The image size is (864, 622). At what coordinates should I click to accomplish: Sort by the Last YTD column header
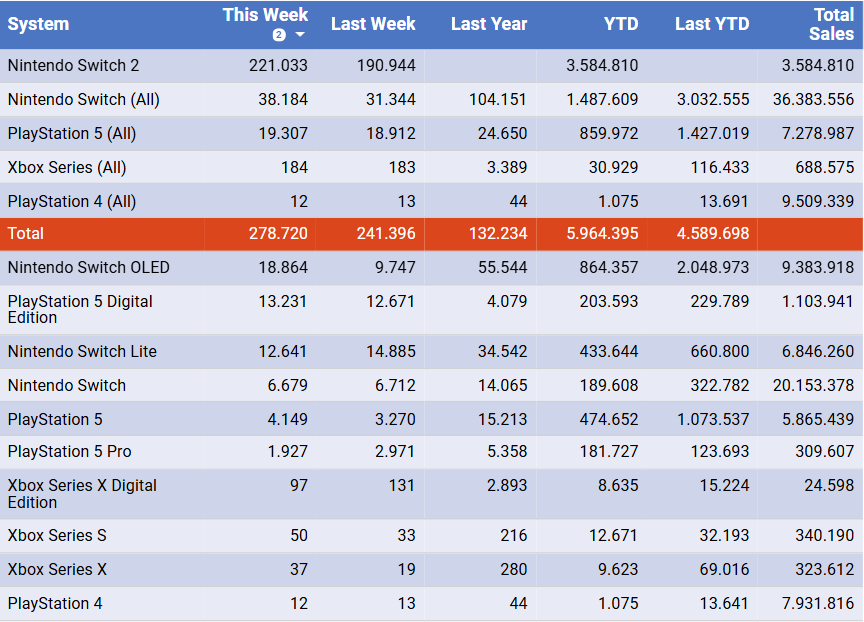[712, 24]
